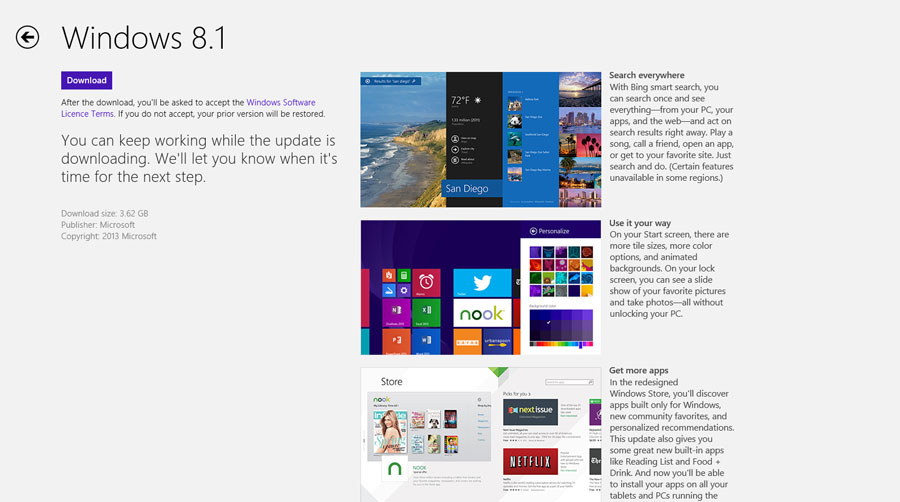The width and height of the screenshot is (900, 502).
Task: Click the "Use it your way" heading
Action: coord(640,223)
